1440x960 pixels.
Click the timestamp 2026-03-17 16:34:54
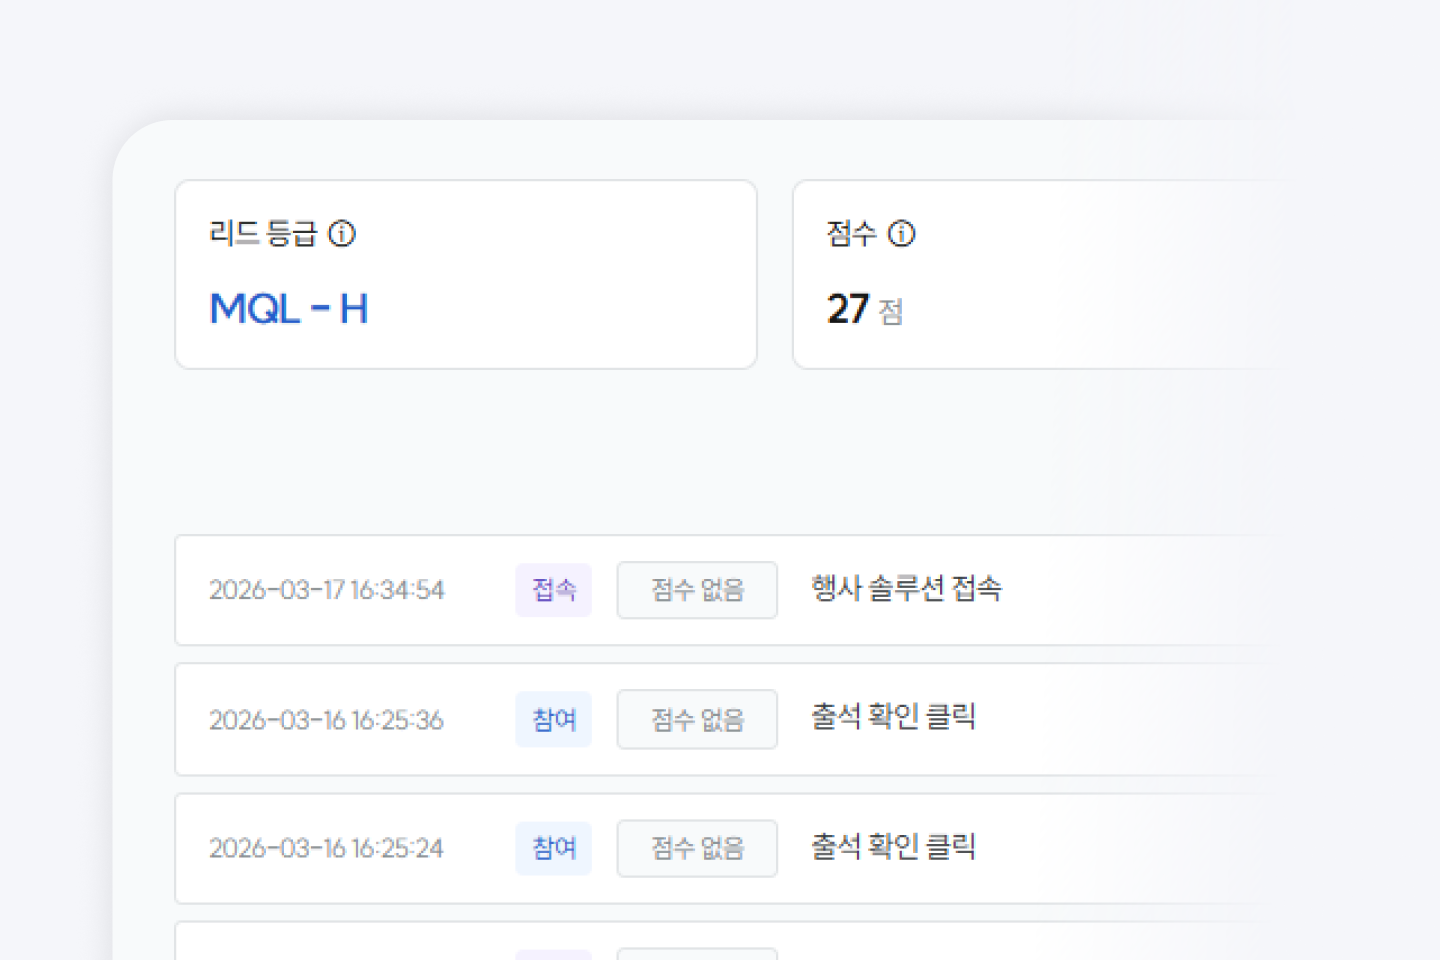pyautogui.click(x=327, y=590)
